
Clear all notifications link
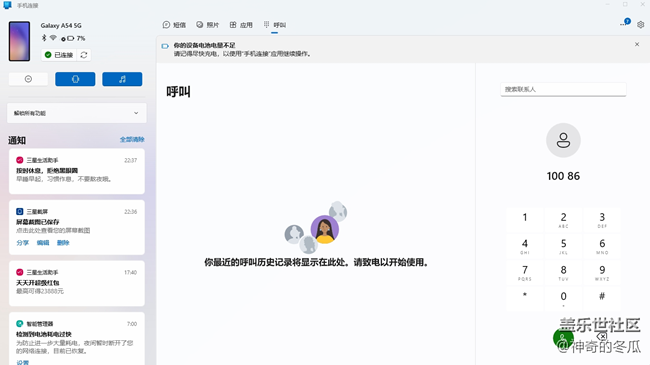pos(132,139)
